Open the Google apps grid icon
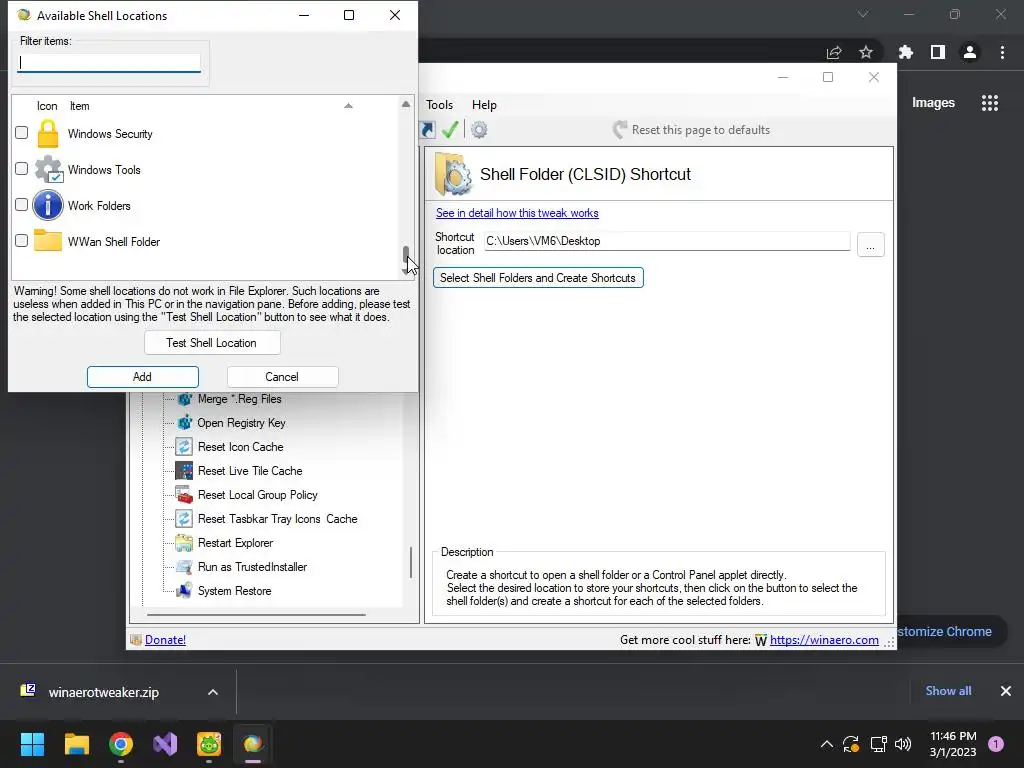Screen dimensions: 1024x768 pos(990,103)
